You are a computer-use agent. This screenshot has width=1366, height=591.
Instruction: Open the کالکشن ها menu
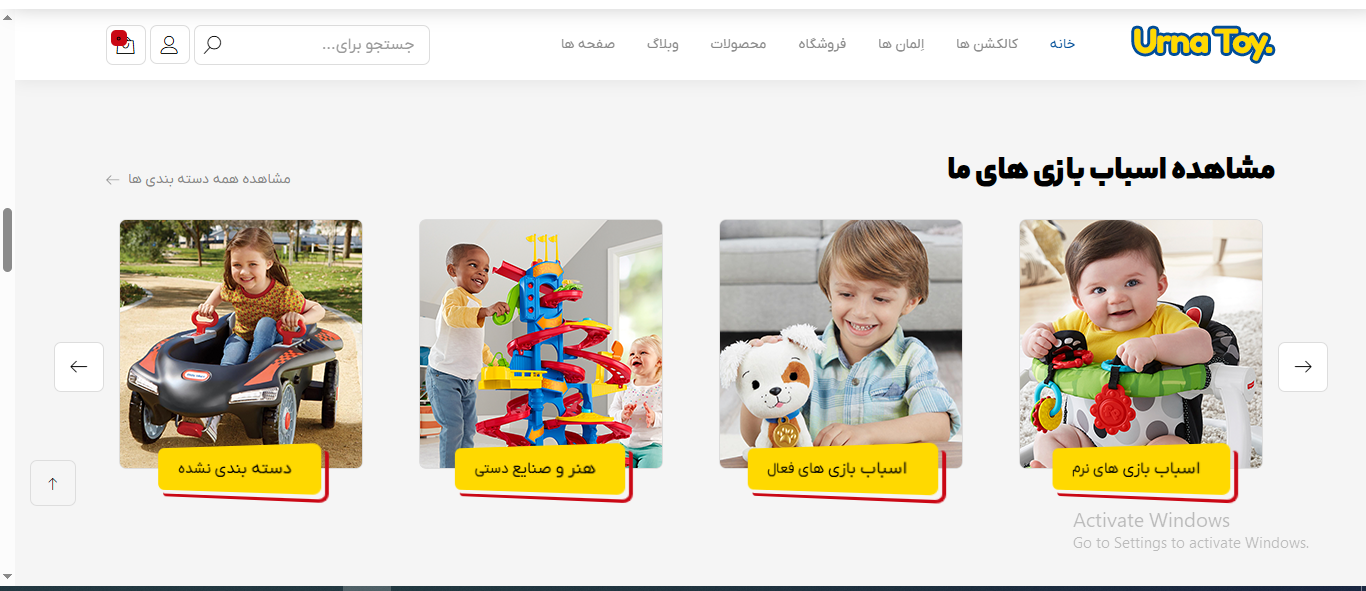coord(987,44)
